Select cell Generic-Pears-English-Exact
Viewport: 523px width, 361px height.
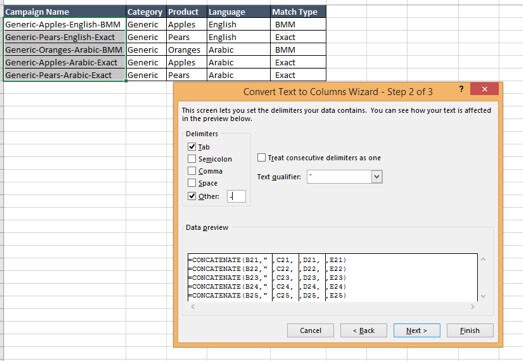[65, 37]
